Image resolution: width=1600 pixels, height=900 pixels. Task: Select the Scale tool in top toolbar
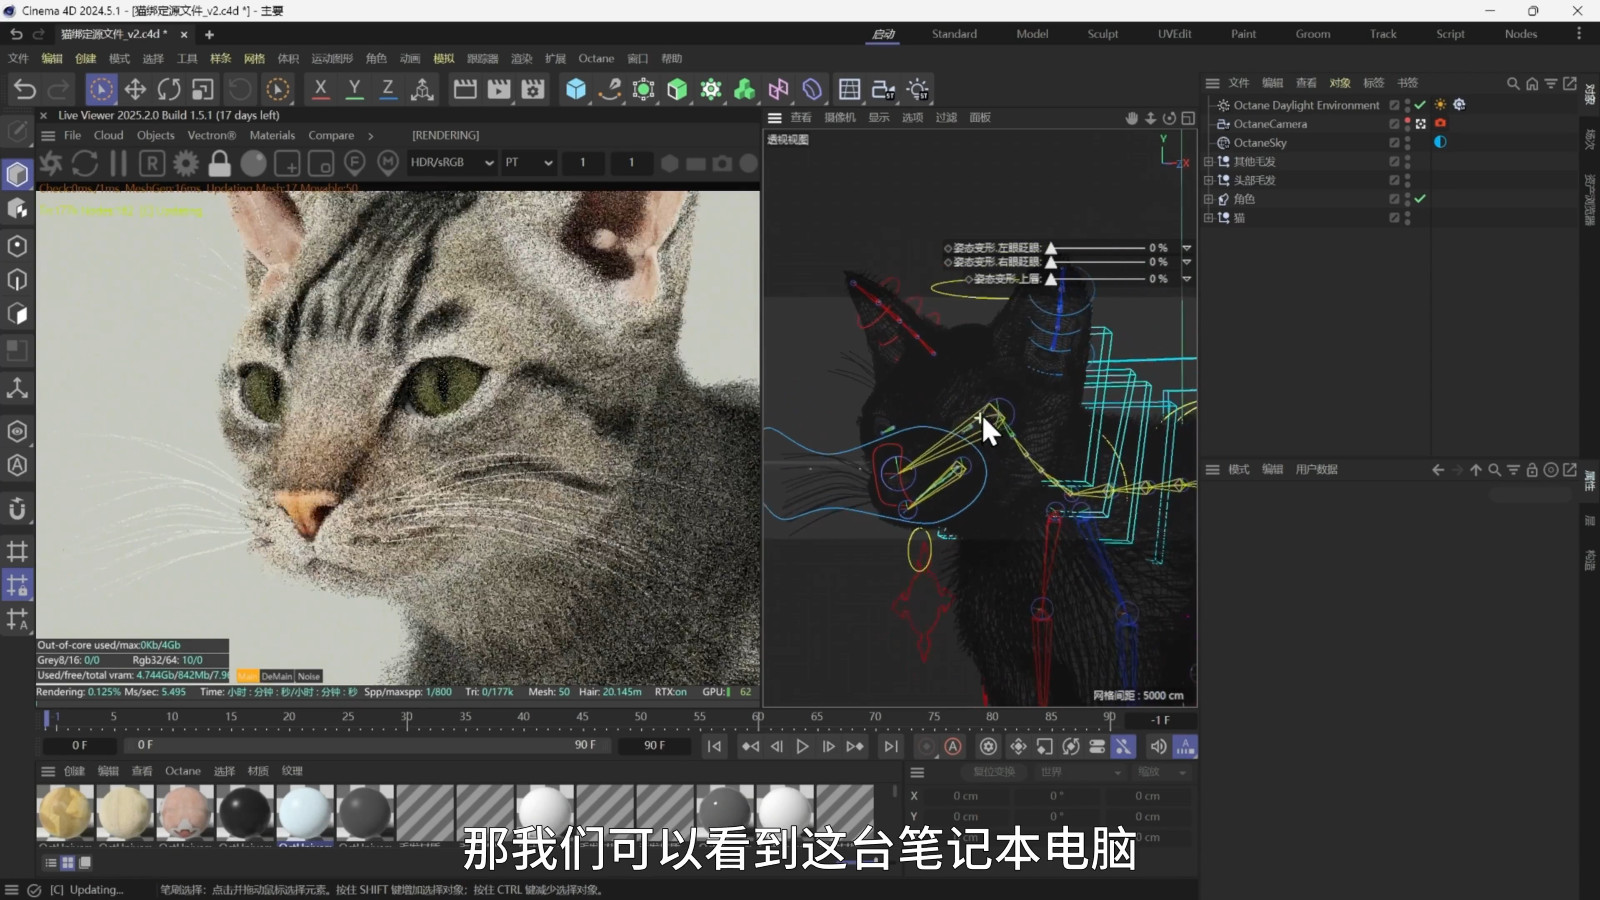pos(203,89)
